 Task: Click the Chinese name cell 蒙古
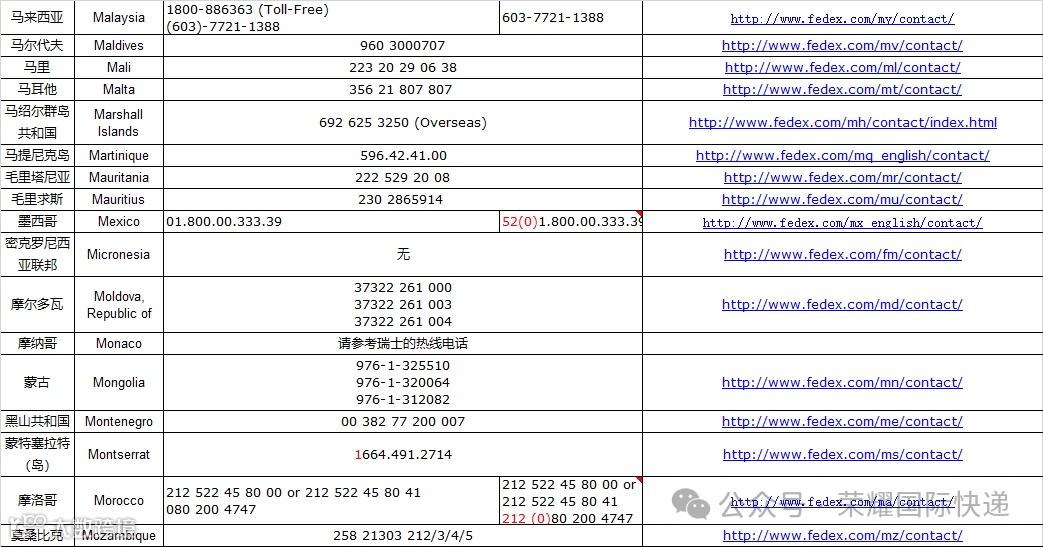[37, 383]
